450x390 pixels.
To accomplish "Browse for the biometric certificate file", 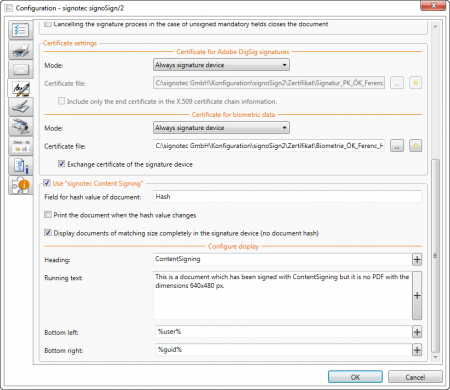I will (397, 146).
